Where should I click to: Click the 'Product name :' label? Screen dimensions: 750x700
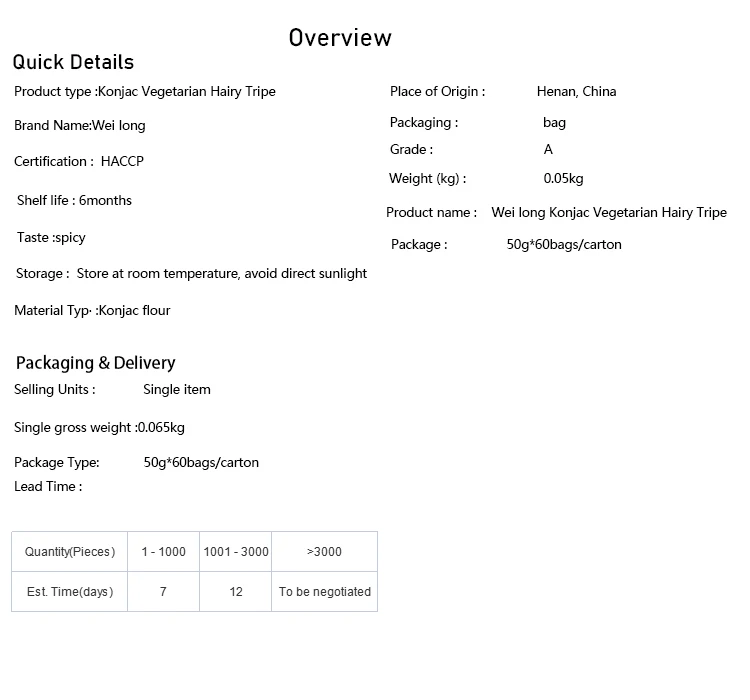[431, 212]
